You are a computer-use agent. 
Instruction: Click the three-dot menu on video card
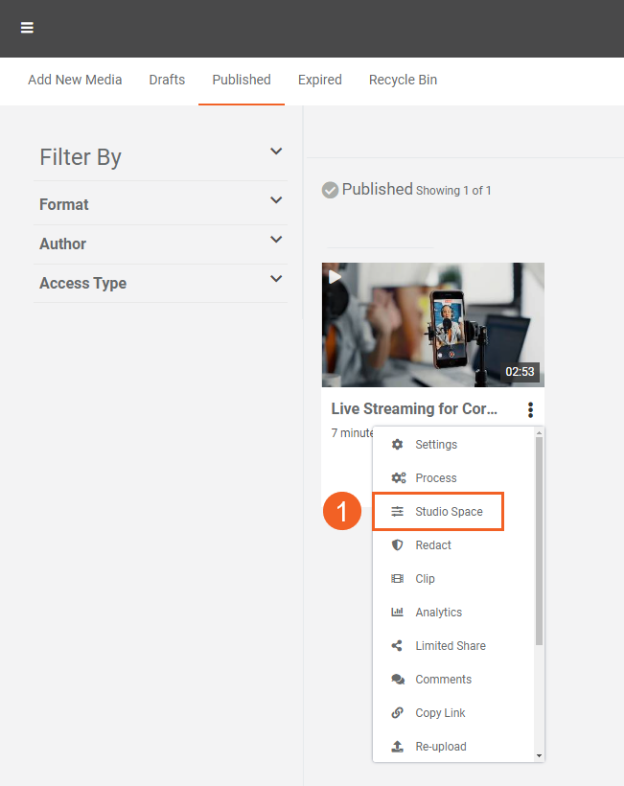coord(530,410)
